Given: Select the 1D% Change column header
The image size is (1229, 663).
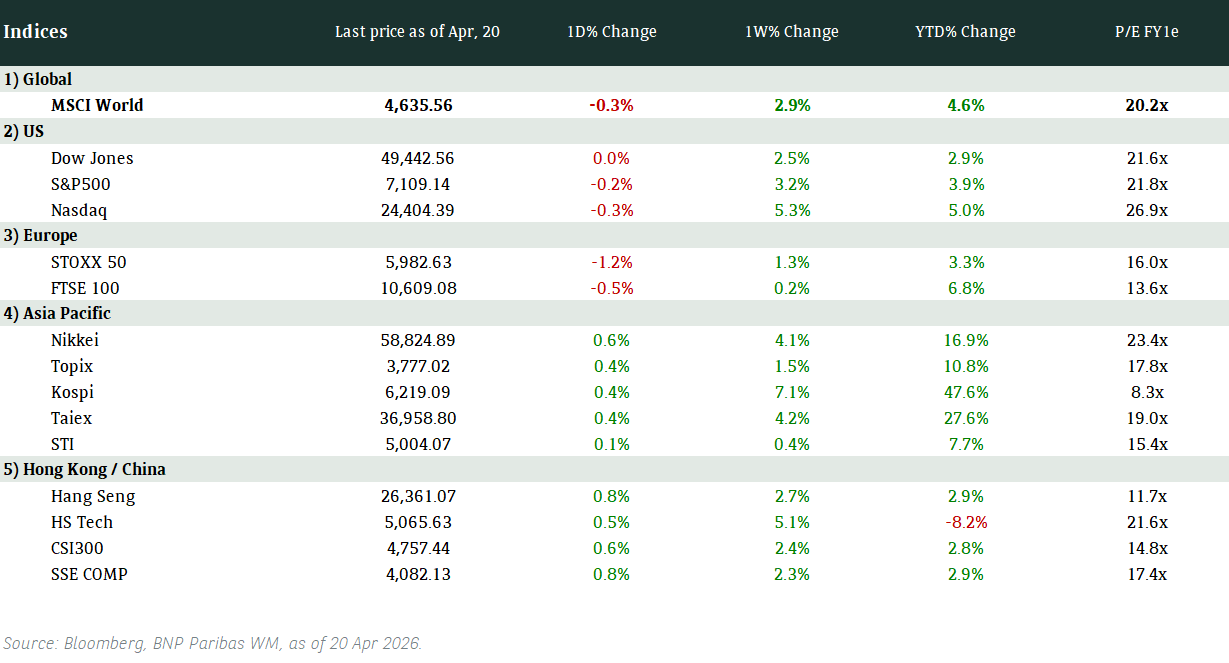Looking at the screenshot, I should point(611,31).
